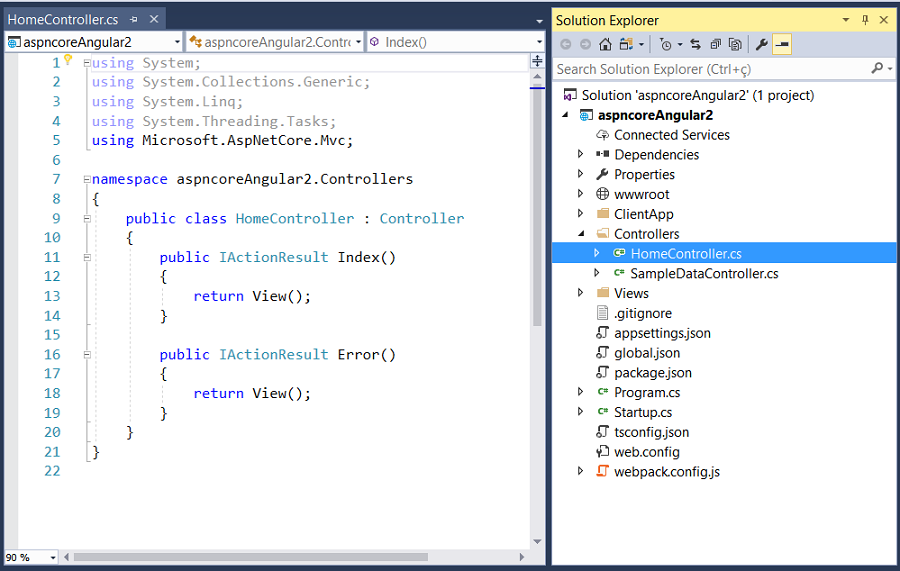Select the Dependencies icon in the tree

coord(602,154)
